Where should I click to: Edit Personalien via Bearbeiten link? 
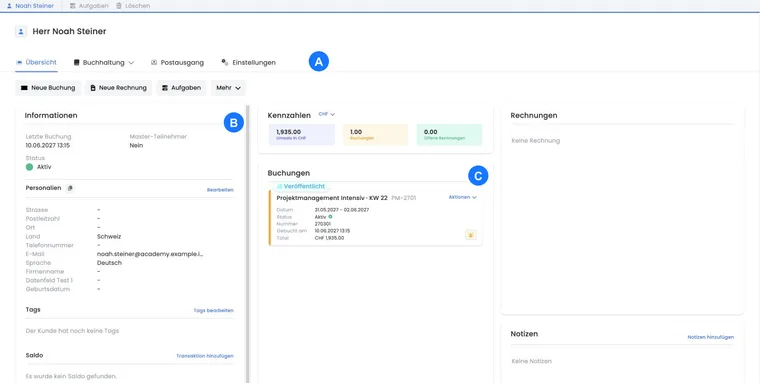click(220, 190)
